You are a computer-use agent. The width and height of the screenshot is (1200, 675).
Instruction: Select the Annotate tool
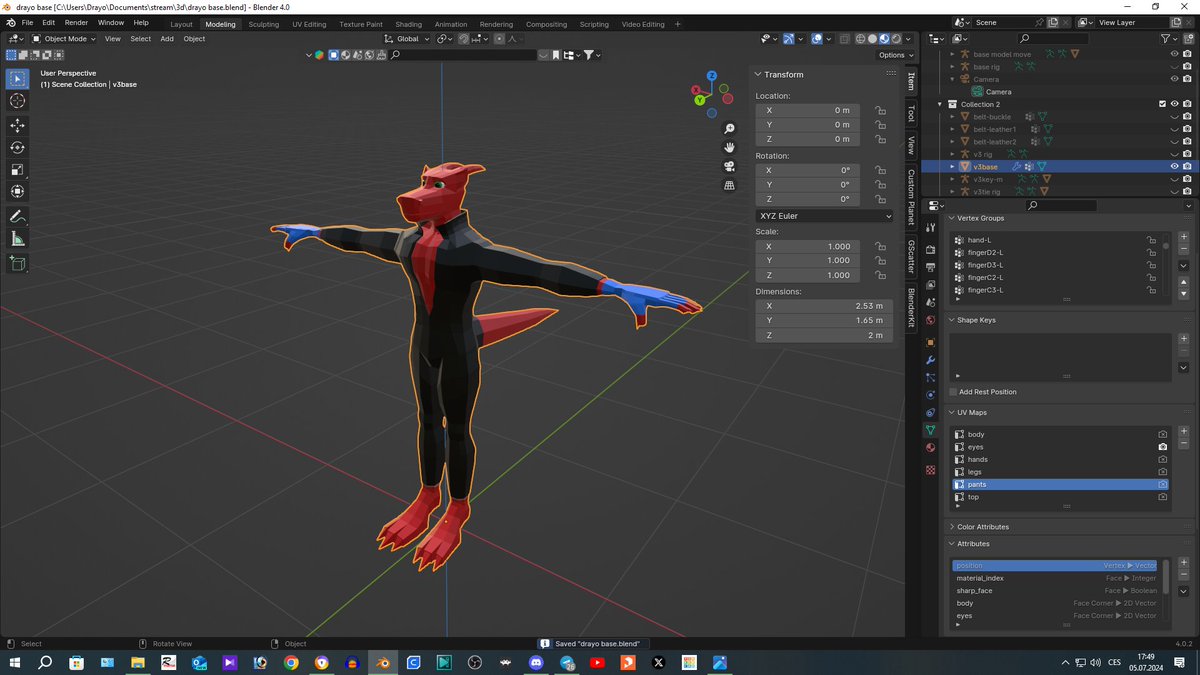click(x=18, y=217)
